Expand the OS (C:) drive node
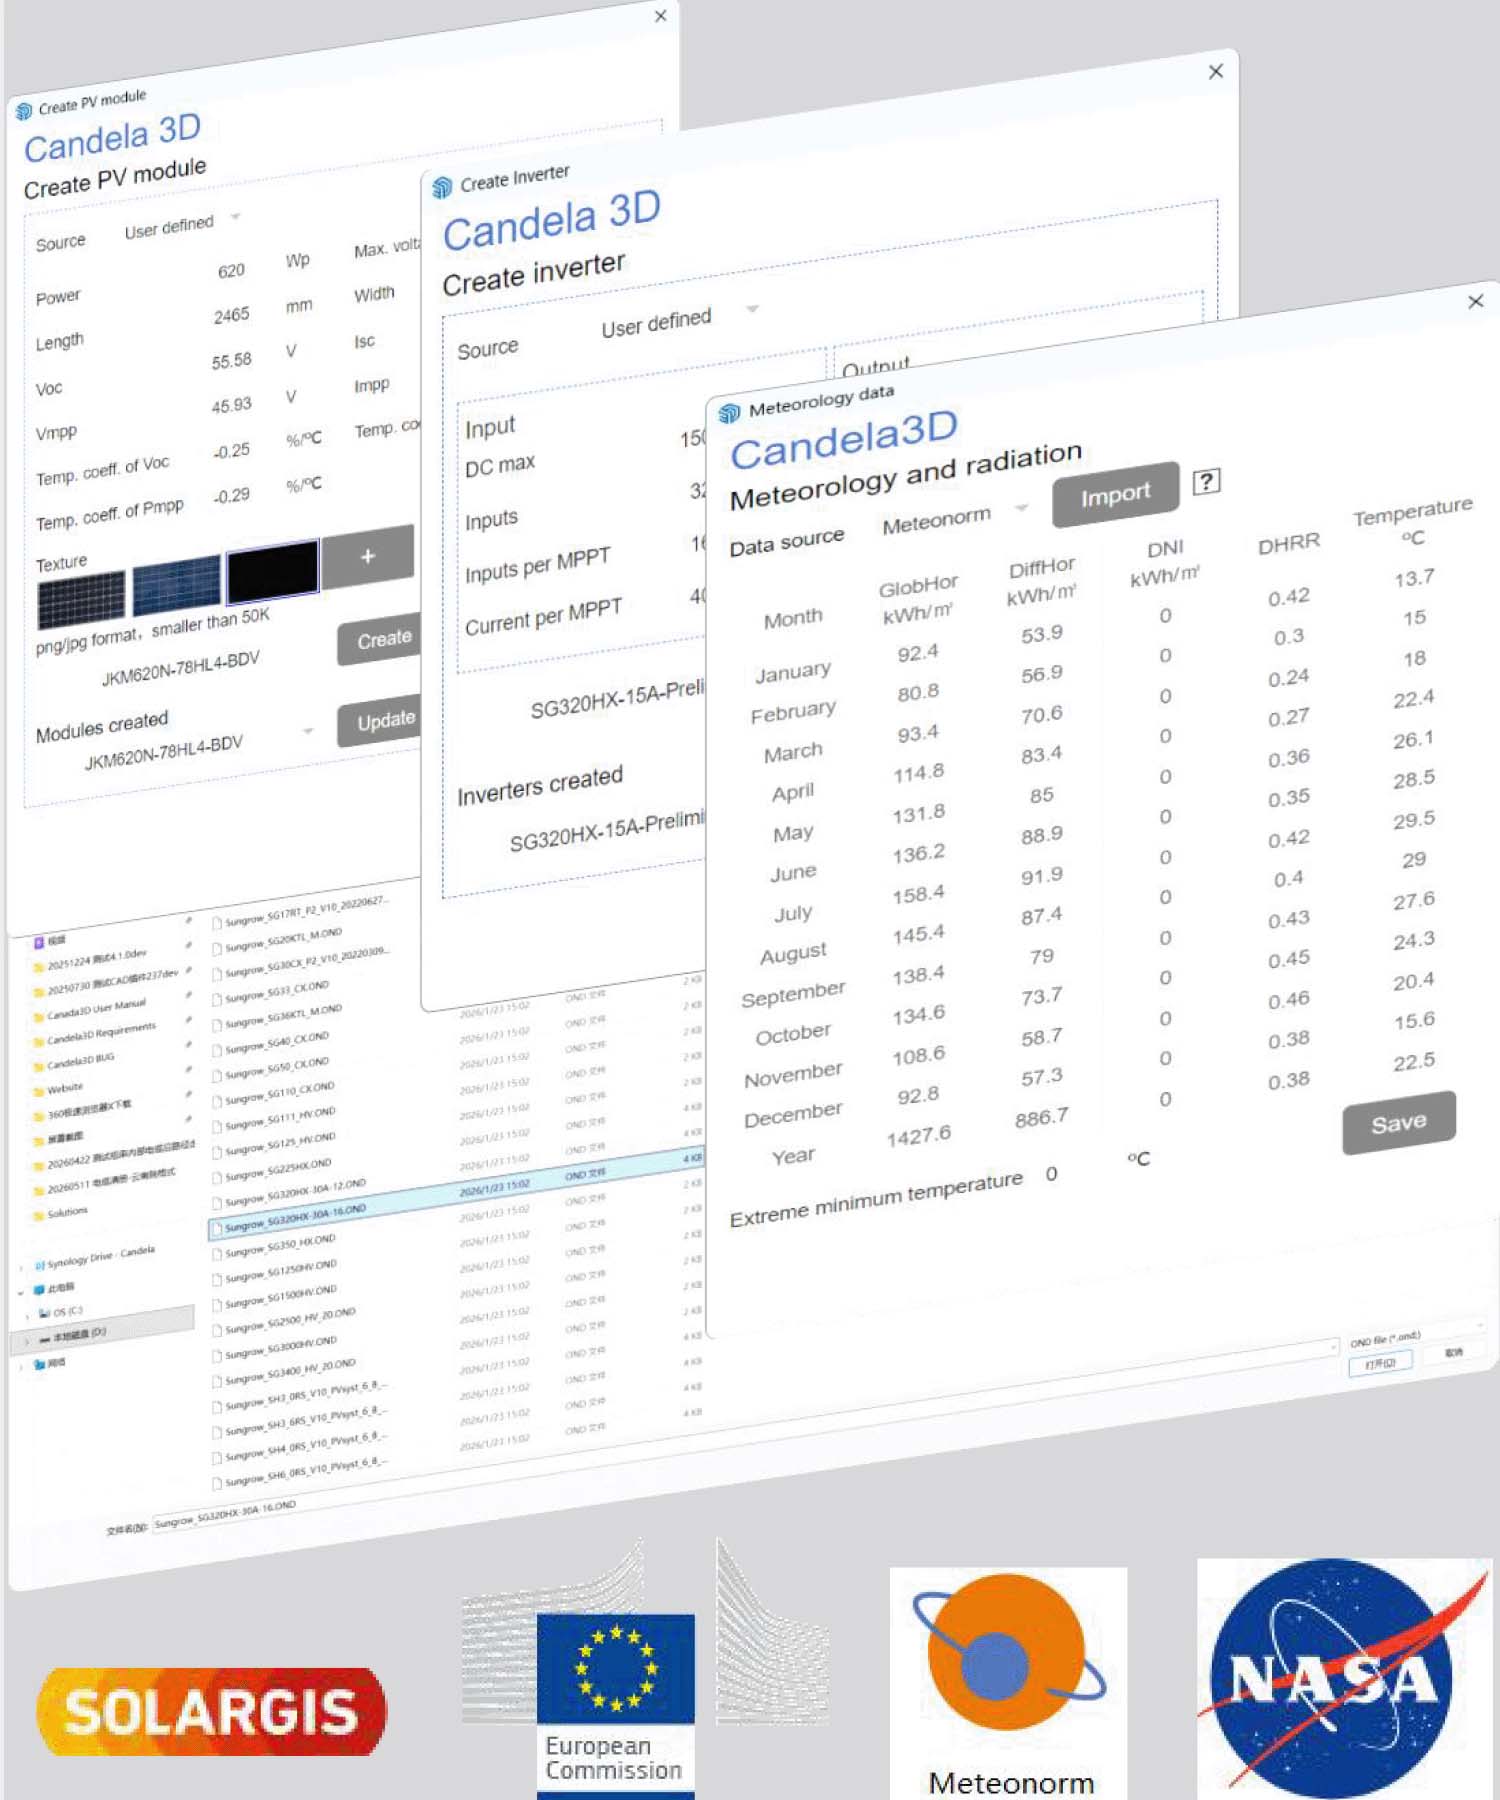The image size is (1500, 1800). point(27,1315)
